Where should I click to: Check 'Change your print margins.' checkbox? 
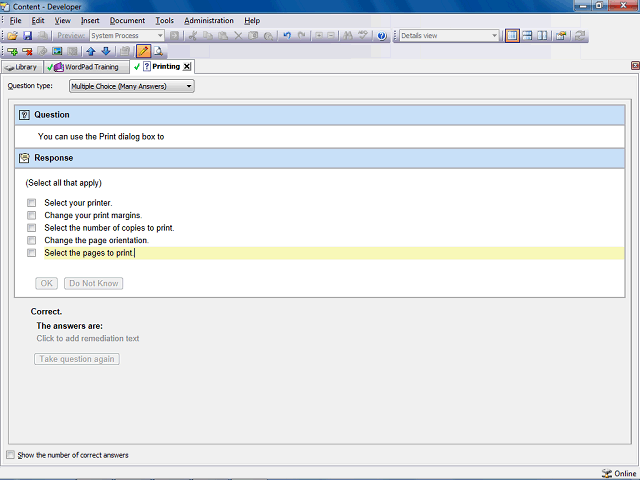coord(31,215)
